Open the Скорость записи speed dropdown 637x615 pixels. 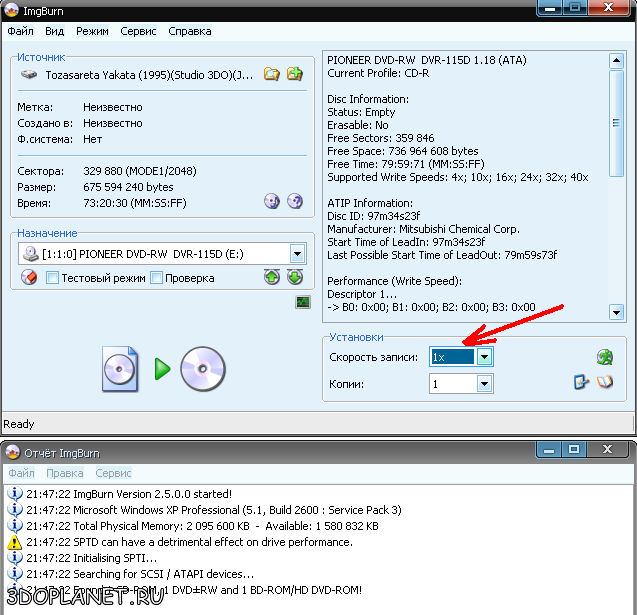484,357
